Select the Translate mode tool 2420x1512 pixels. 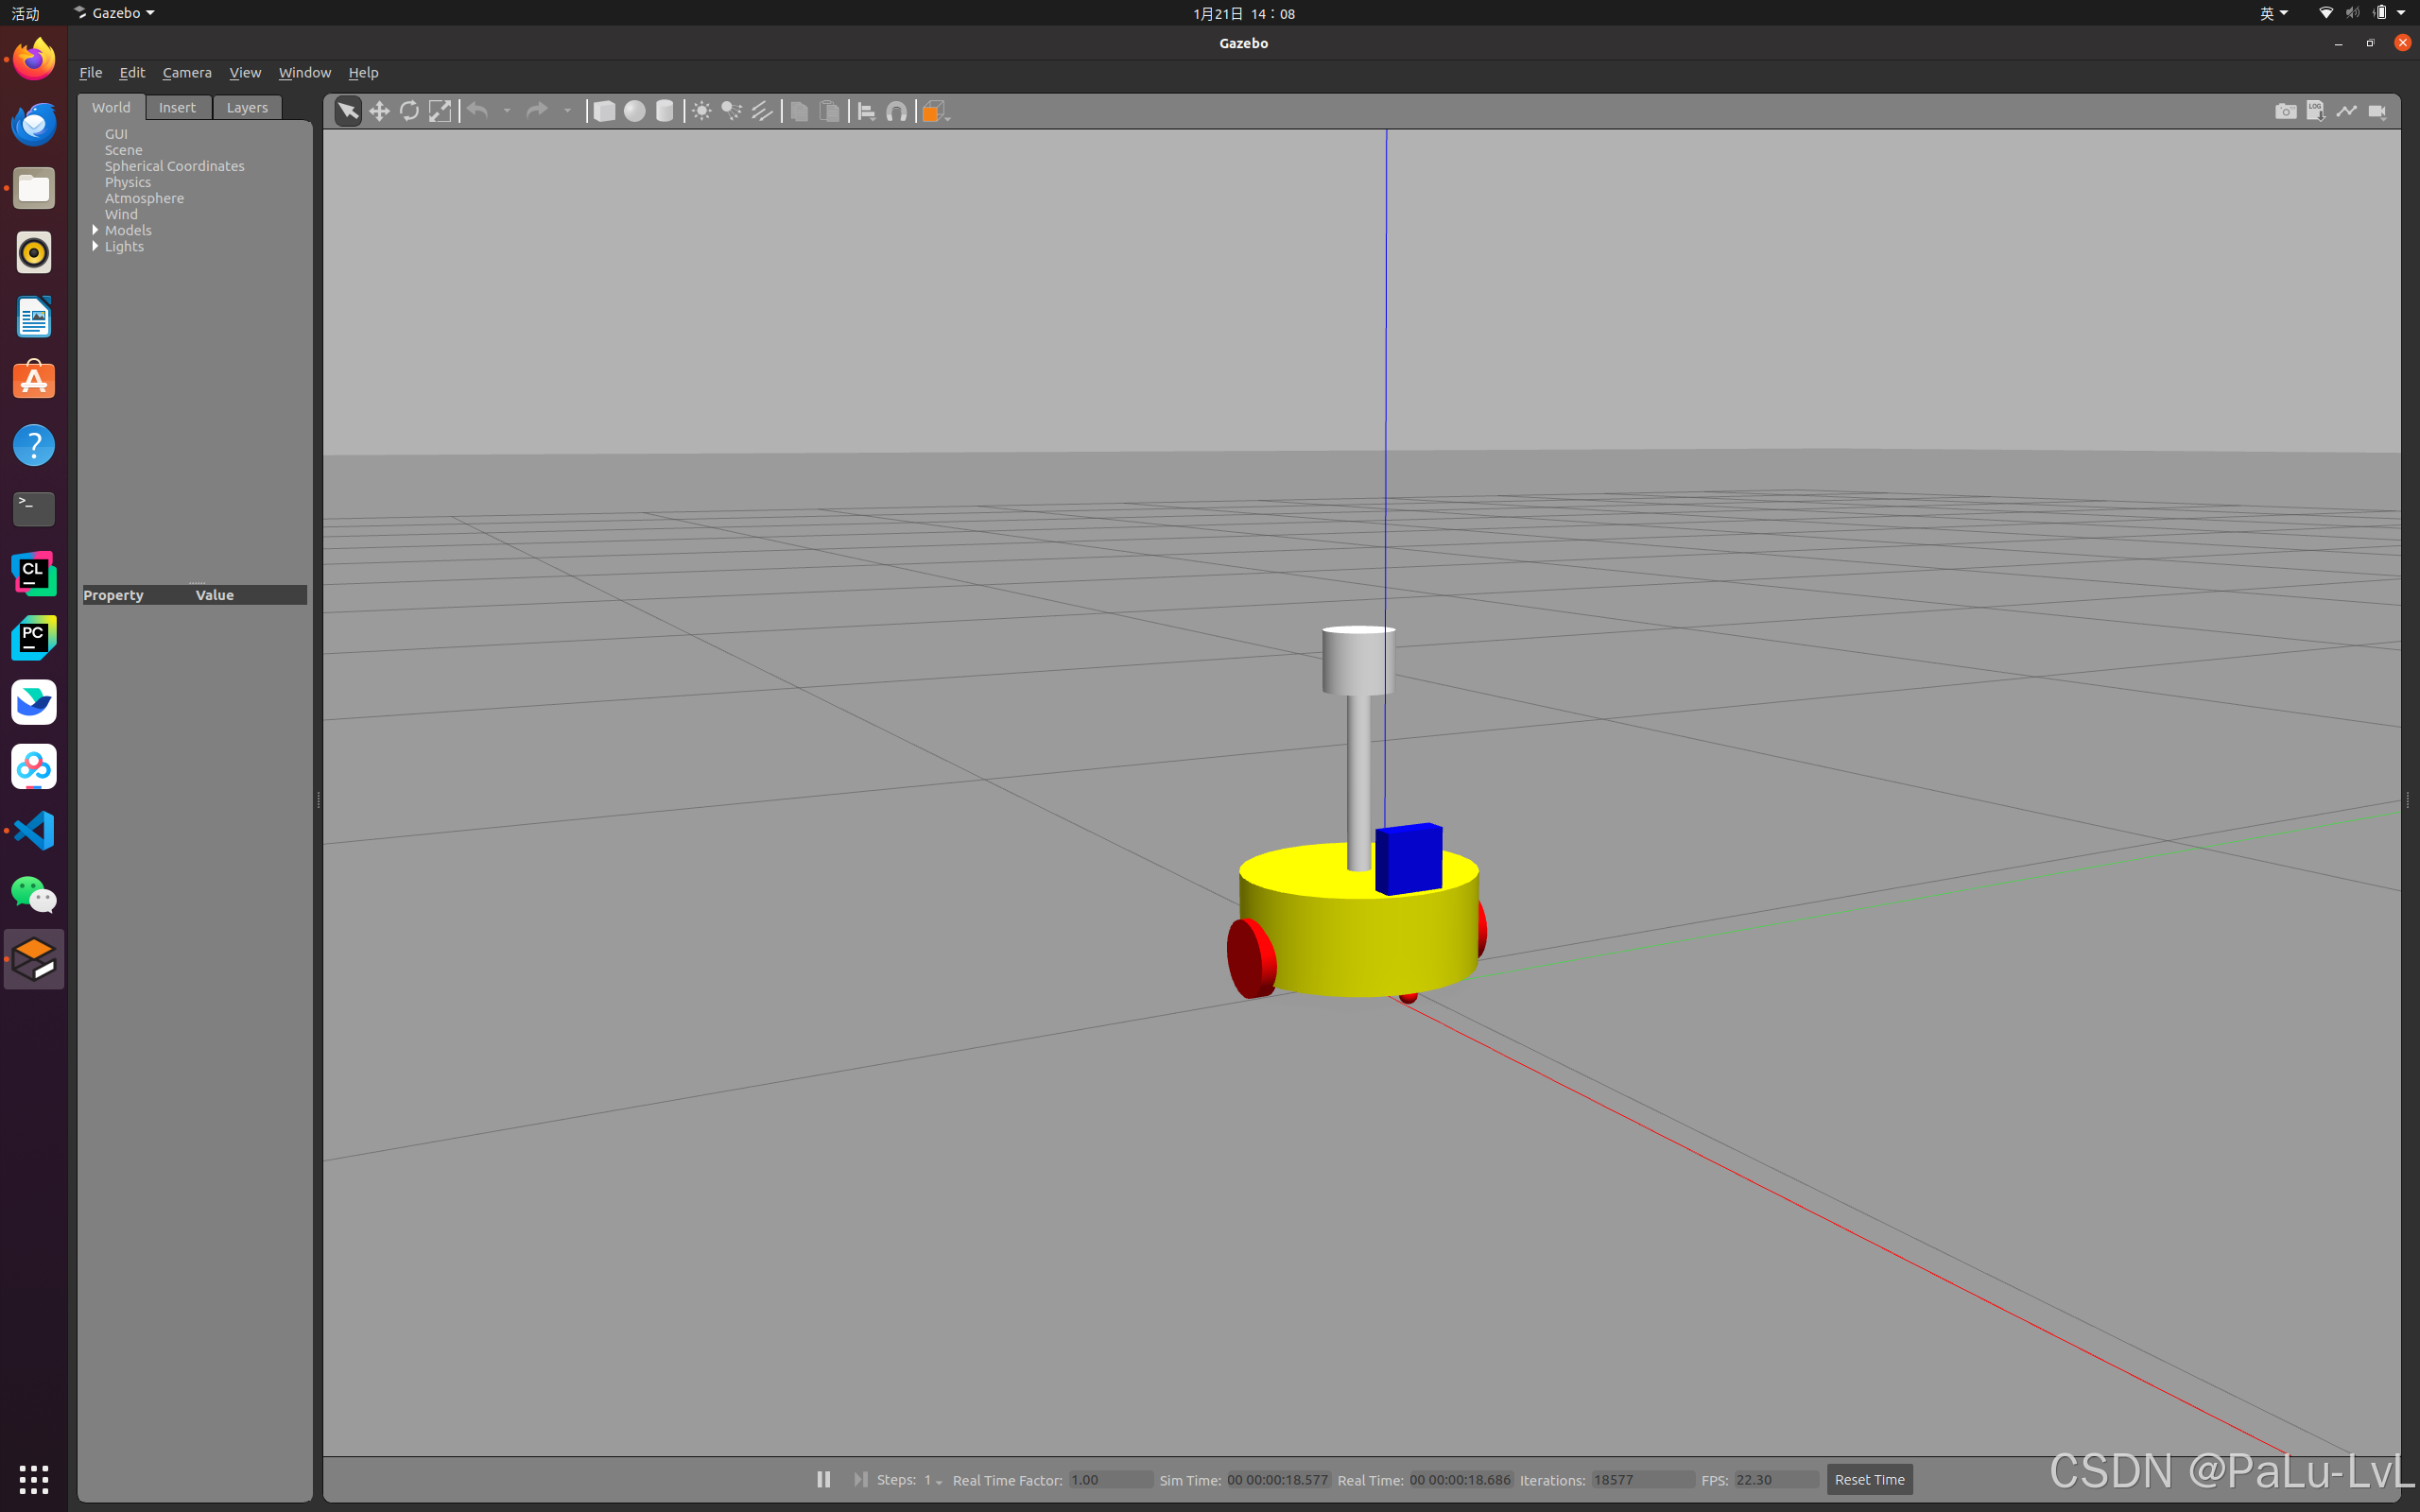(379, 111)
